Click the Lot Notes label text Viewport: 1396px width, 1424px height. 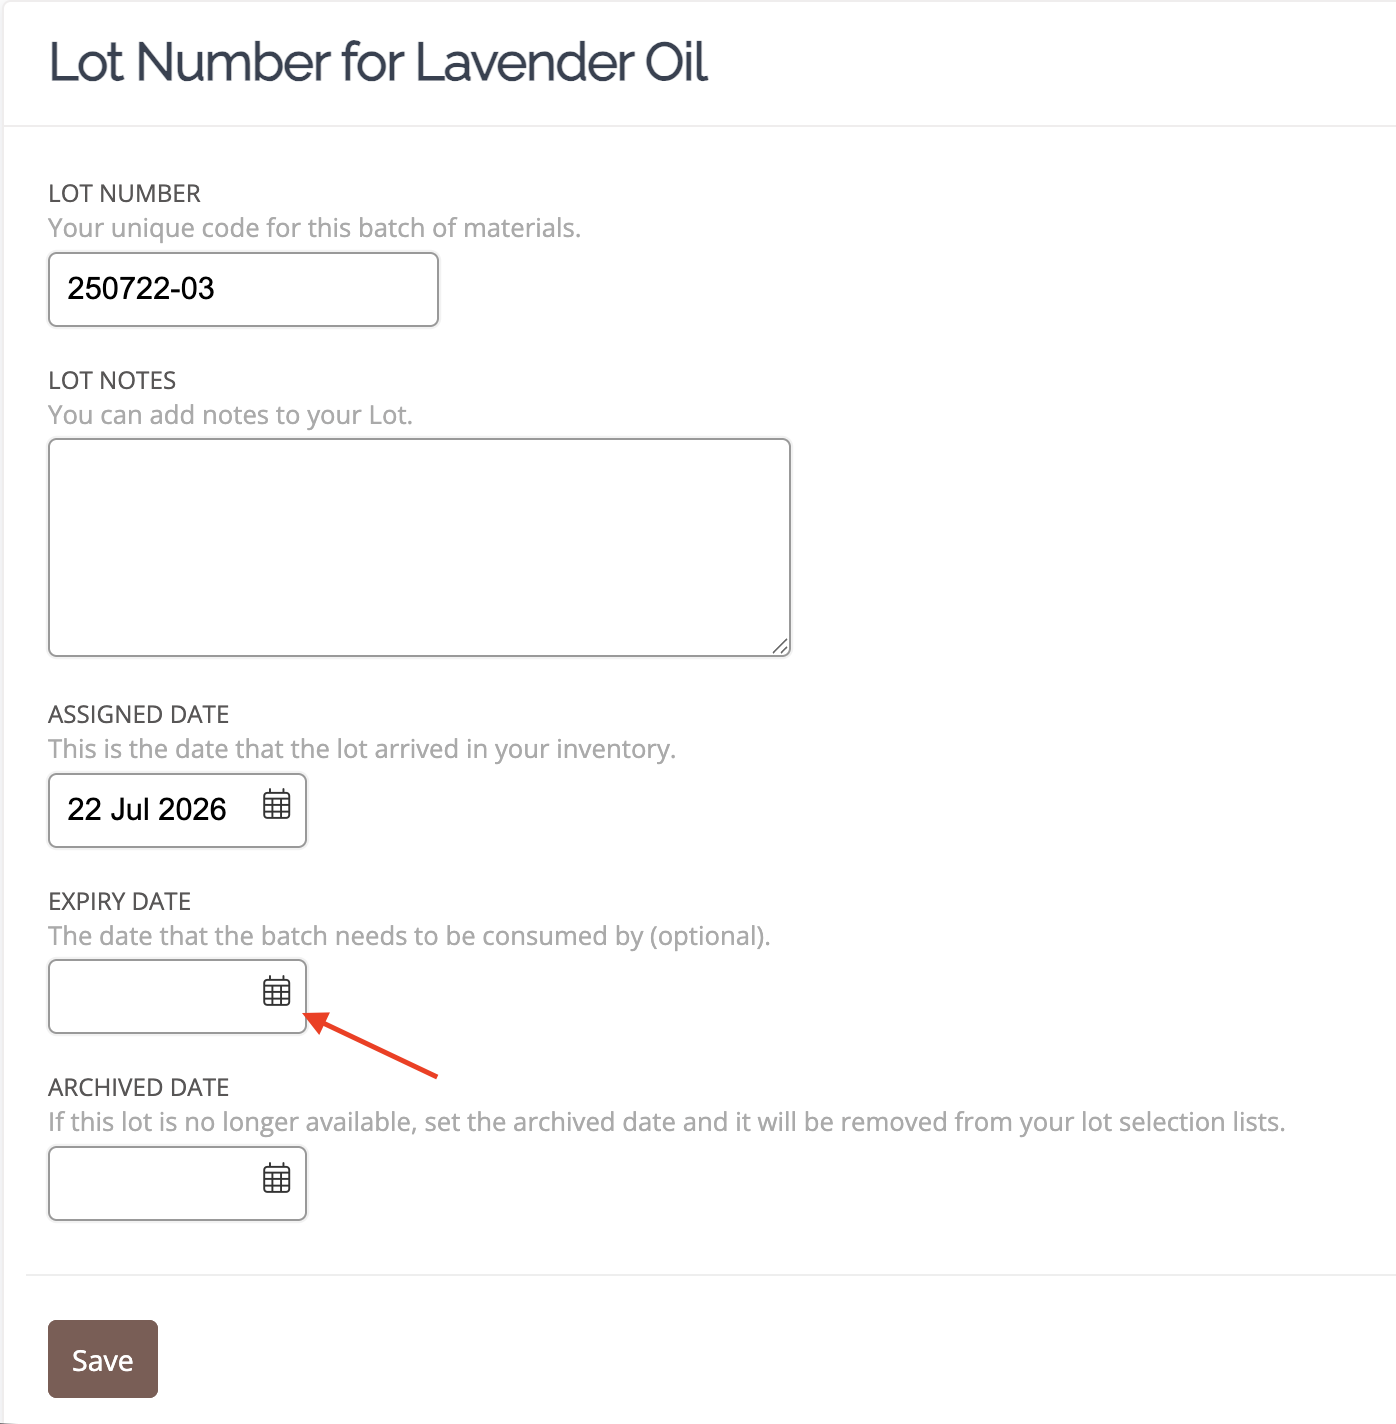(112, 380)
